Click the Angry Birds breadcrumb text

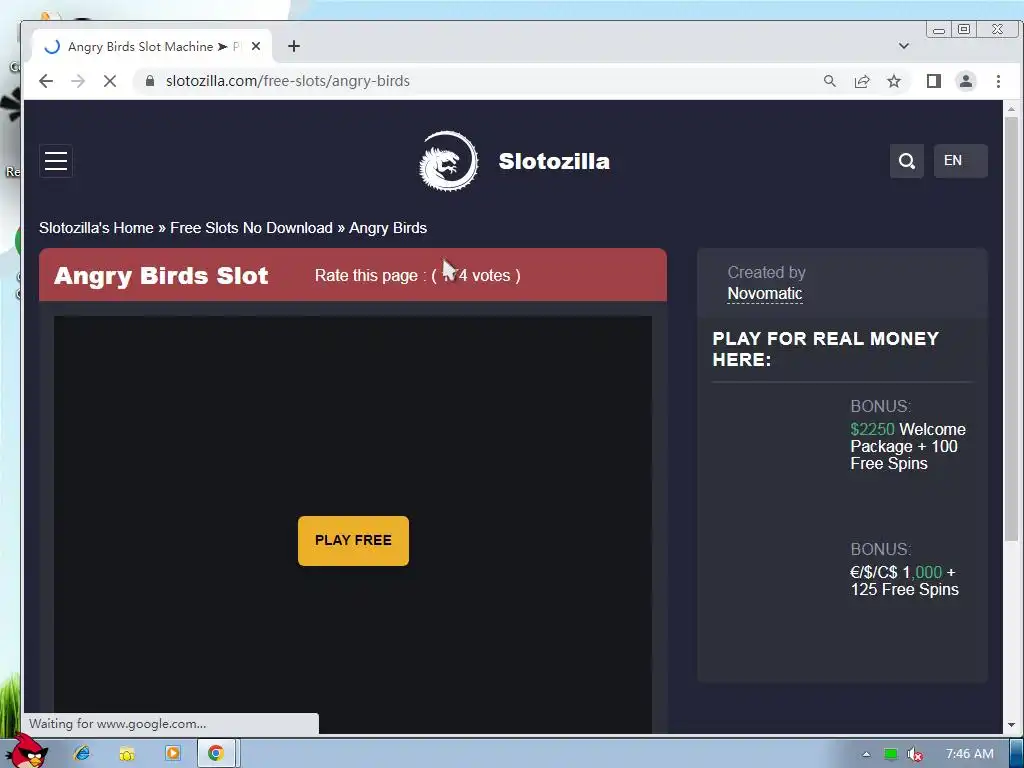pos(388,228)
